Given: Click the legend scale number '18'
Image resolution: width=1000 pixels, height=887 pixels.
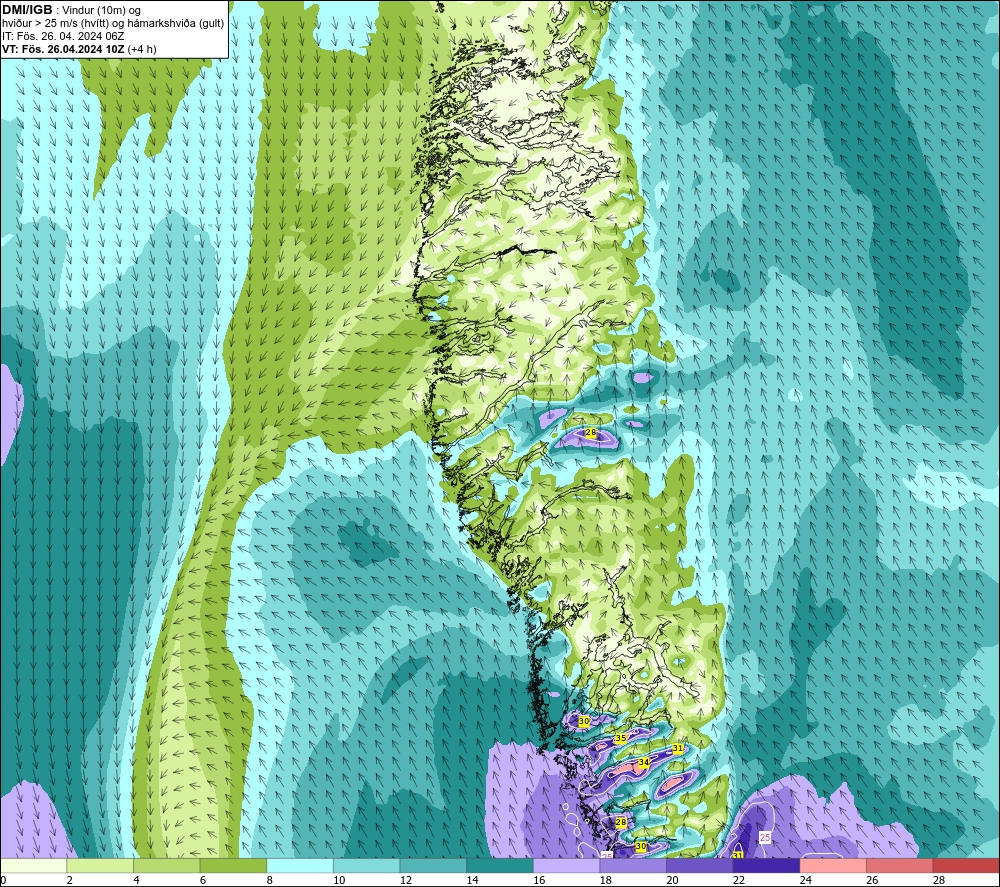Looking at the screenshot, I should 606,881.
